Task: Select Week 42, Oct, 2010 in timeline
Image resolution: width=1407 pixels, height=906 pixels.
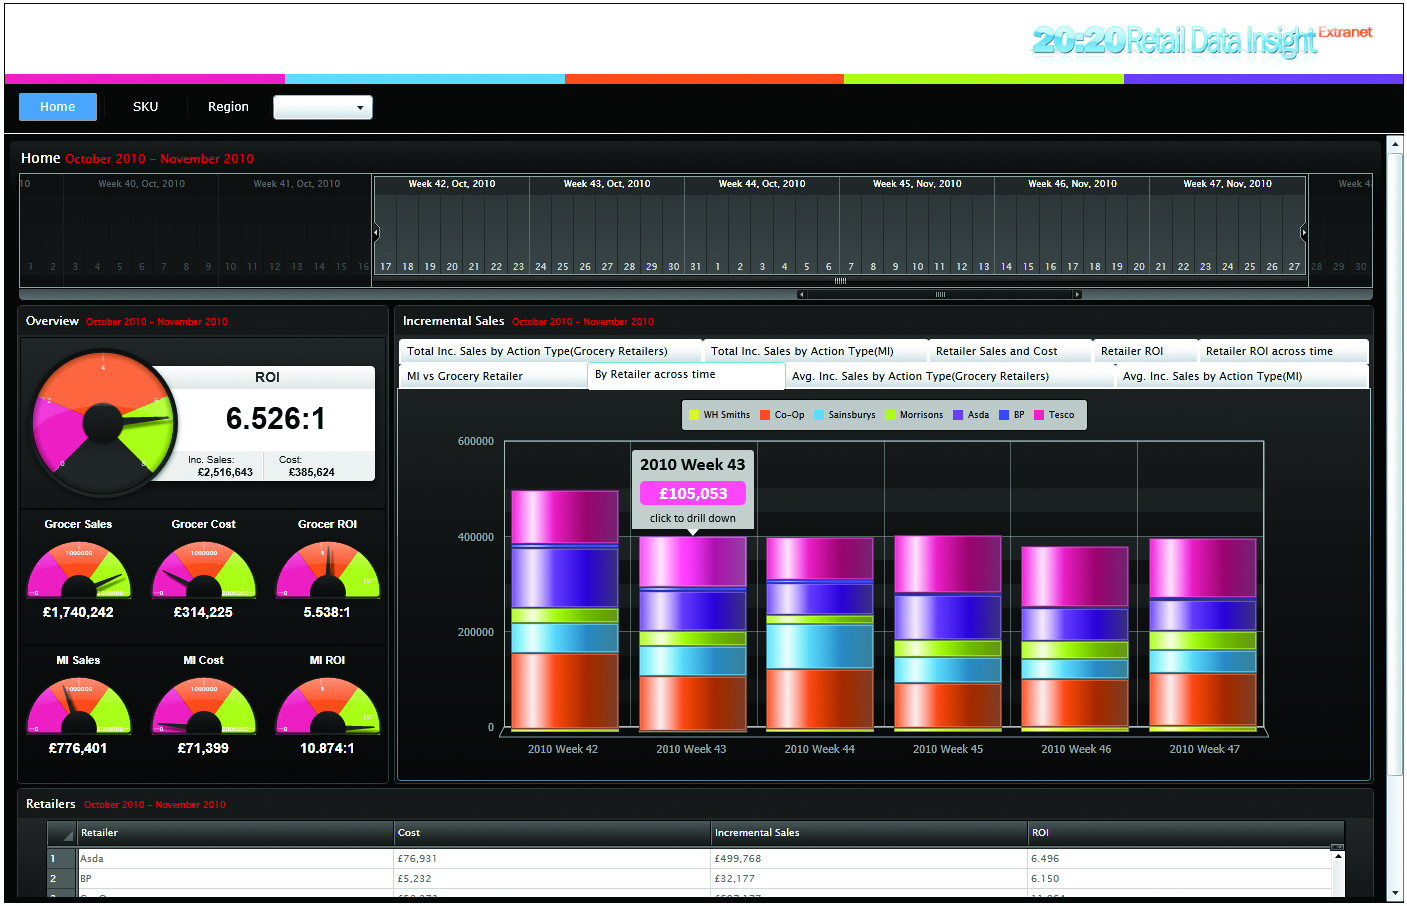Action: coord(452,184)
